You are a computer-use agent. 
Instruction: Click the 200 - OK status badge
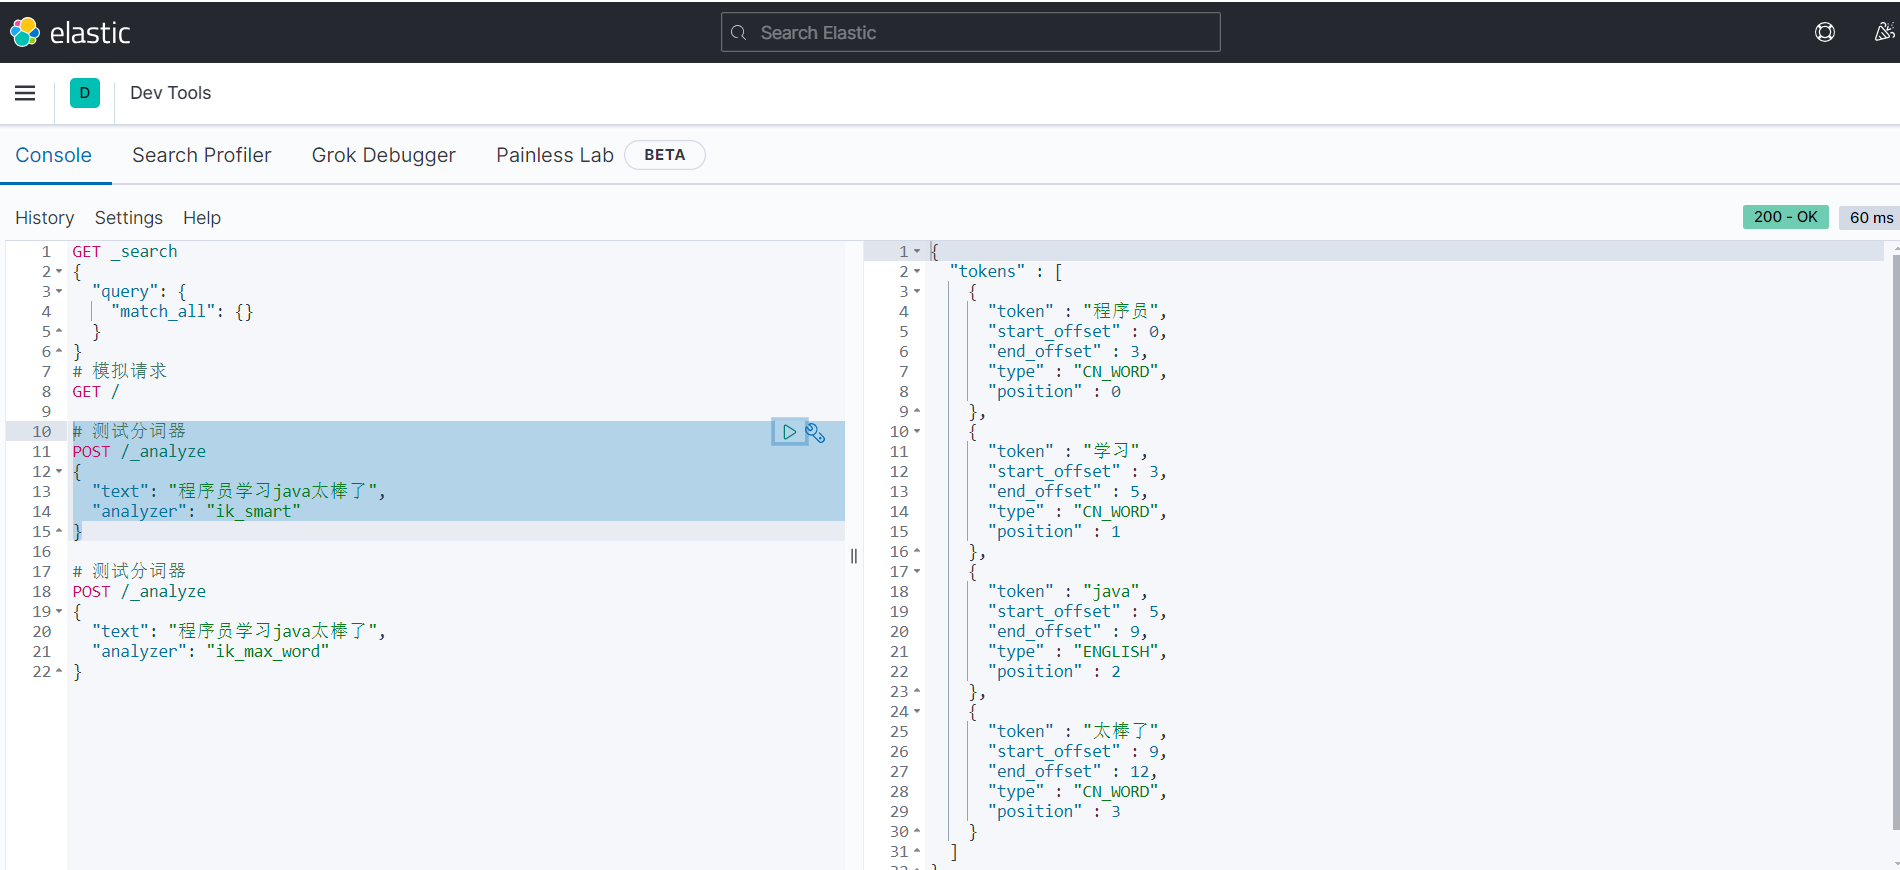click(x=1786, y=217)
